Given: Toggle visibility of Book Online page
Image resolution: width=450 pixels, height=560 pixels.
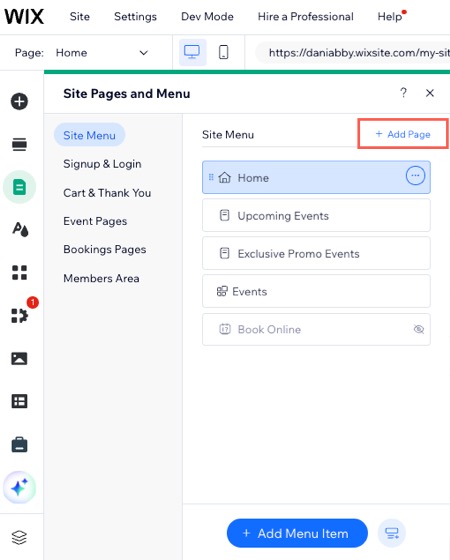Looking at the screenshot, I should click(419, 329).
